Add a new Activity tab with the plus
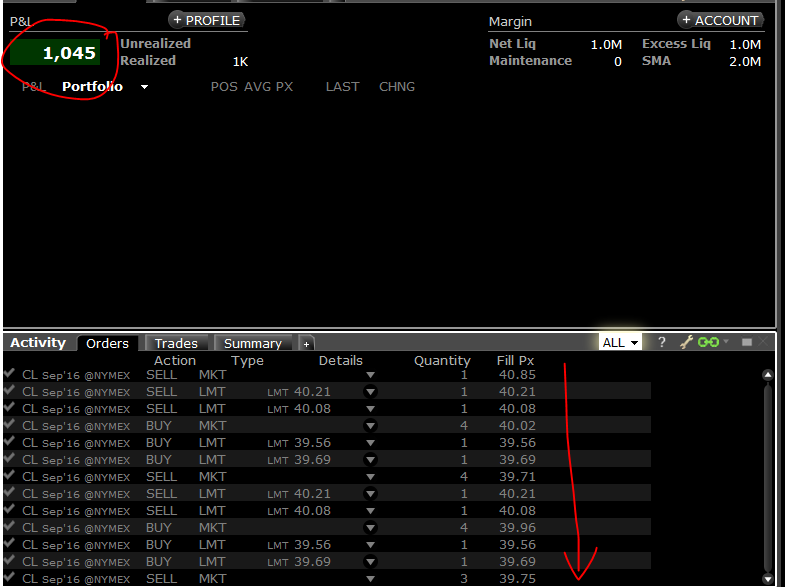 pos(306,344)
